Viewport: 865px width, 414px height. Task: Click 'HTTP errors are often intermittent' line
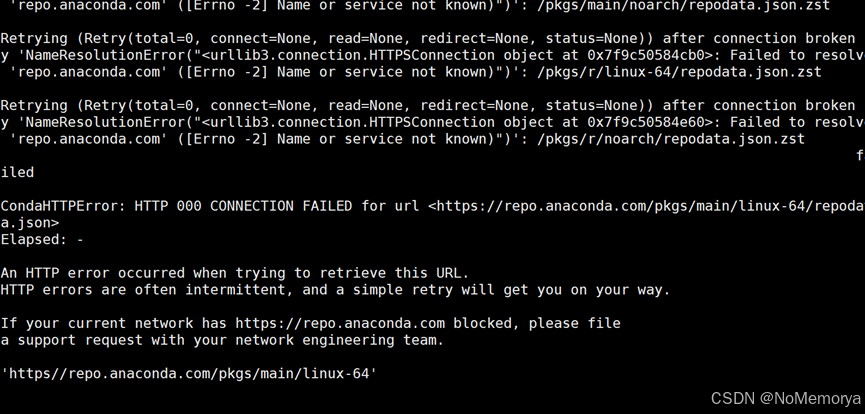335,290
